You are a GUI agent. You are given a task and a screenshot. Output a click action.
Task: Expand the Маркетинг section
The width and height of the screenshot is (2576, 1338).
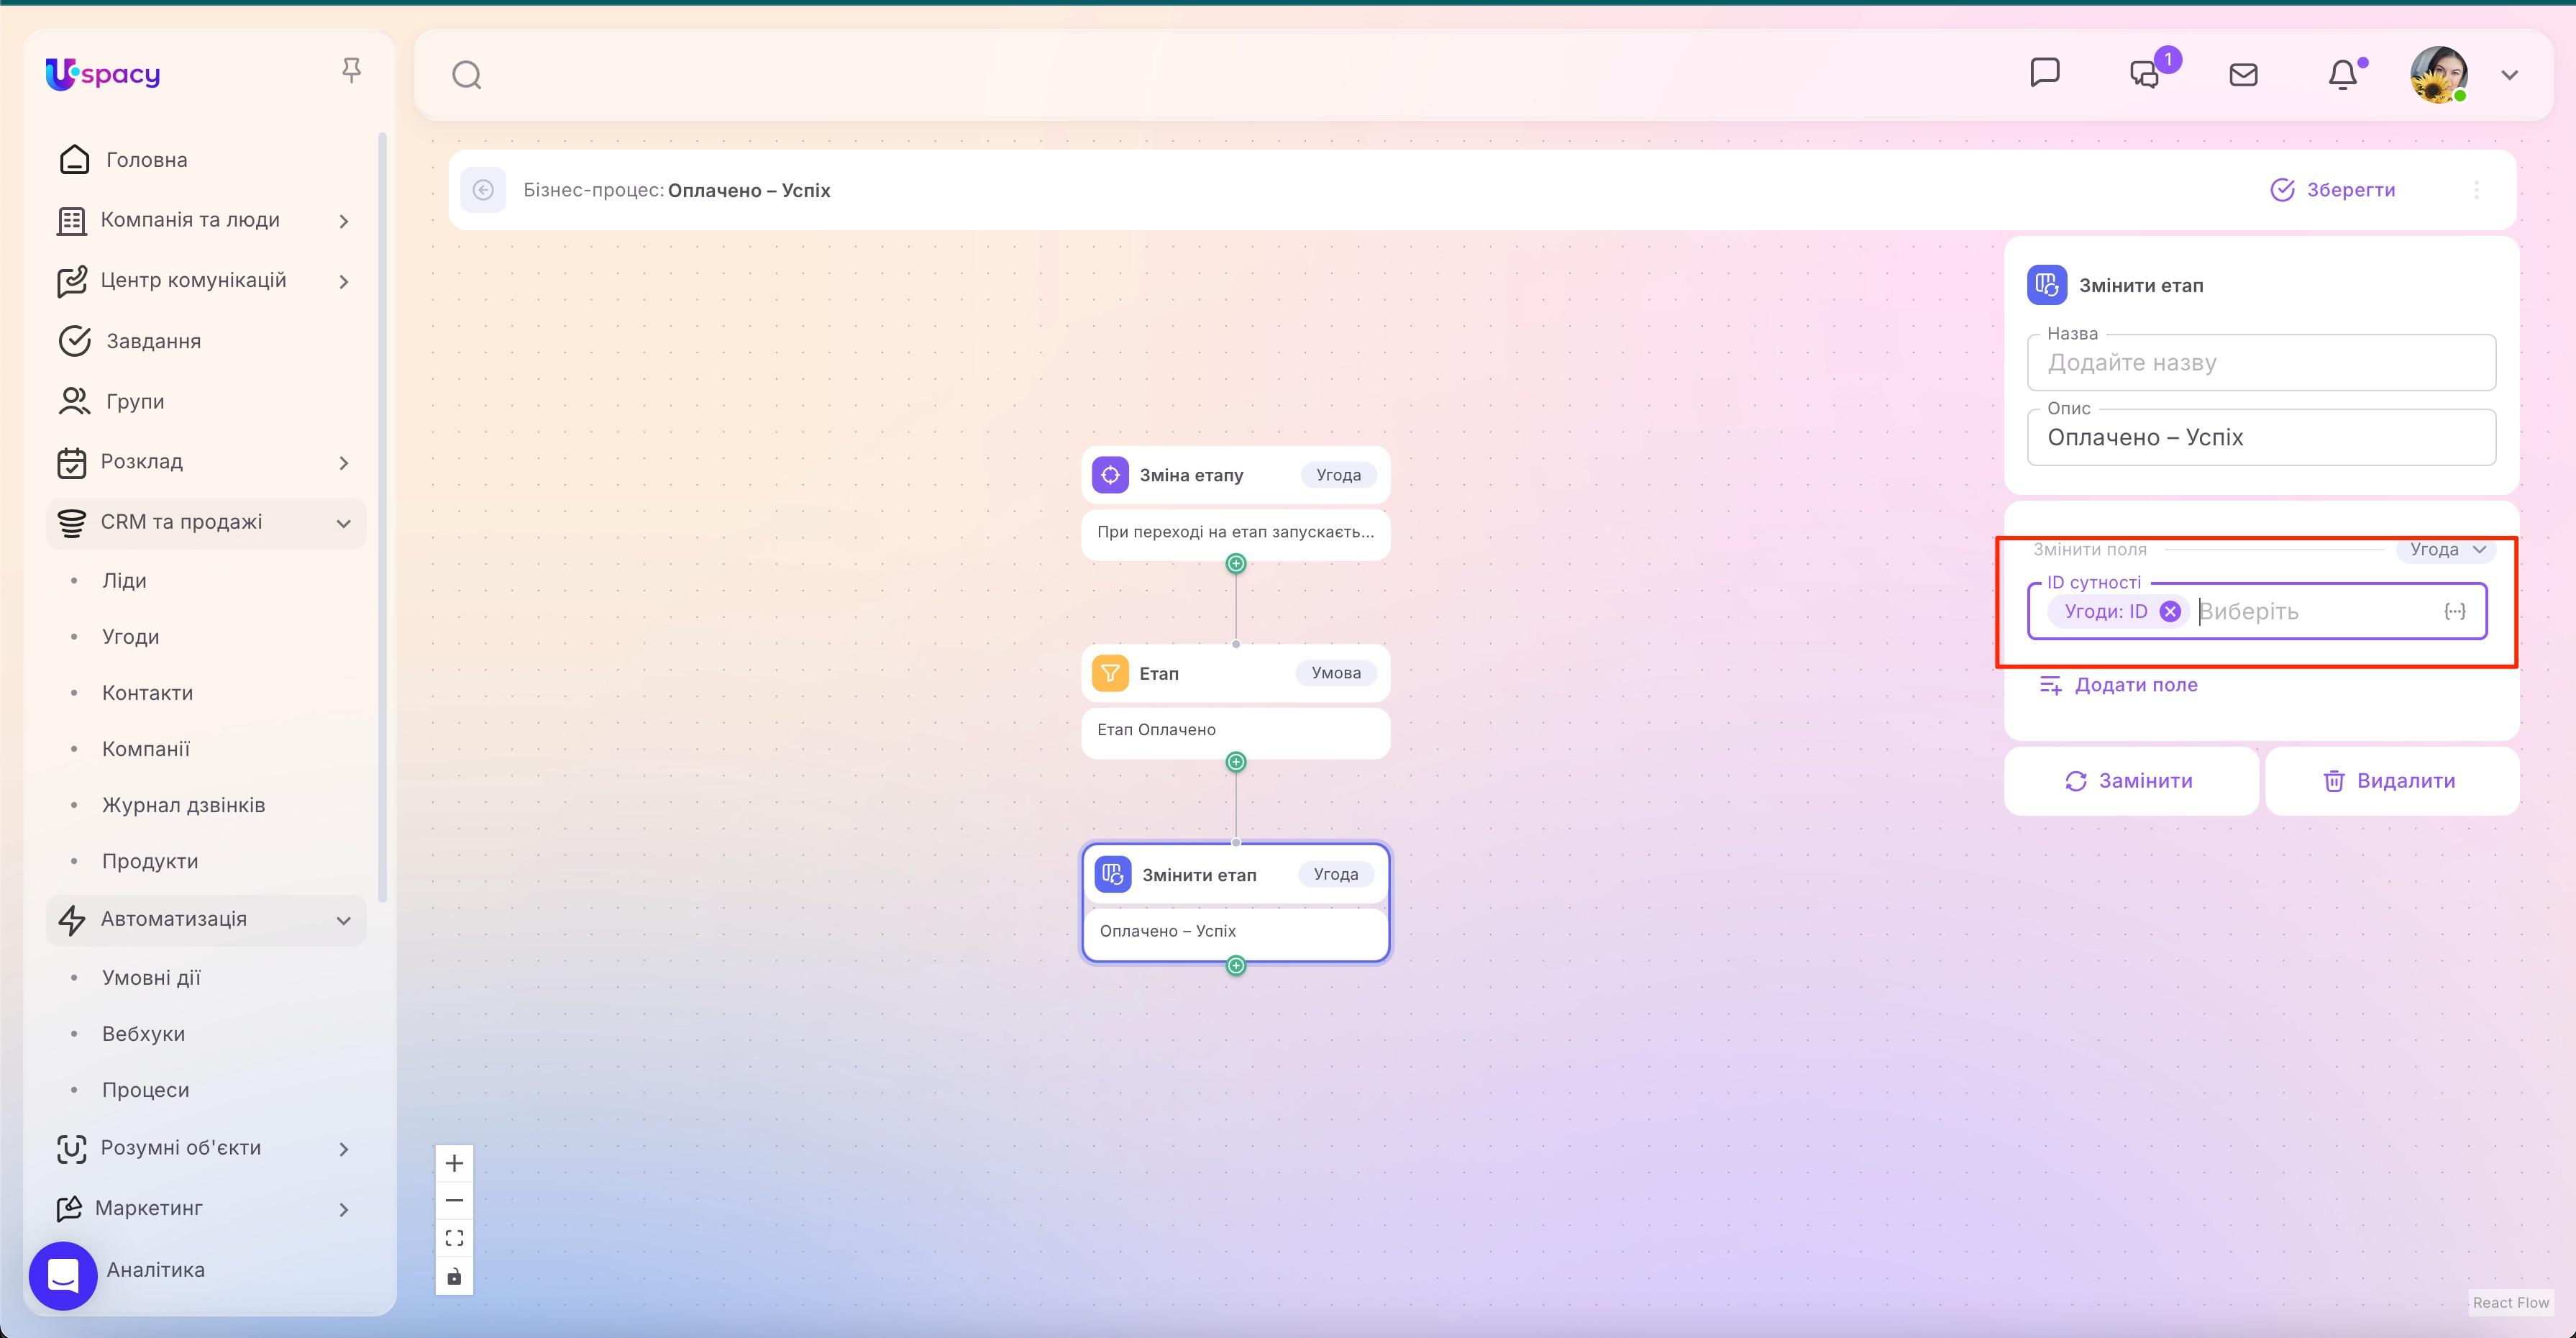[345, 1209]
